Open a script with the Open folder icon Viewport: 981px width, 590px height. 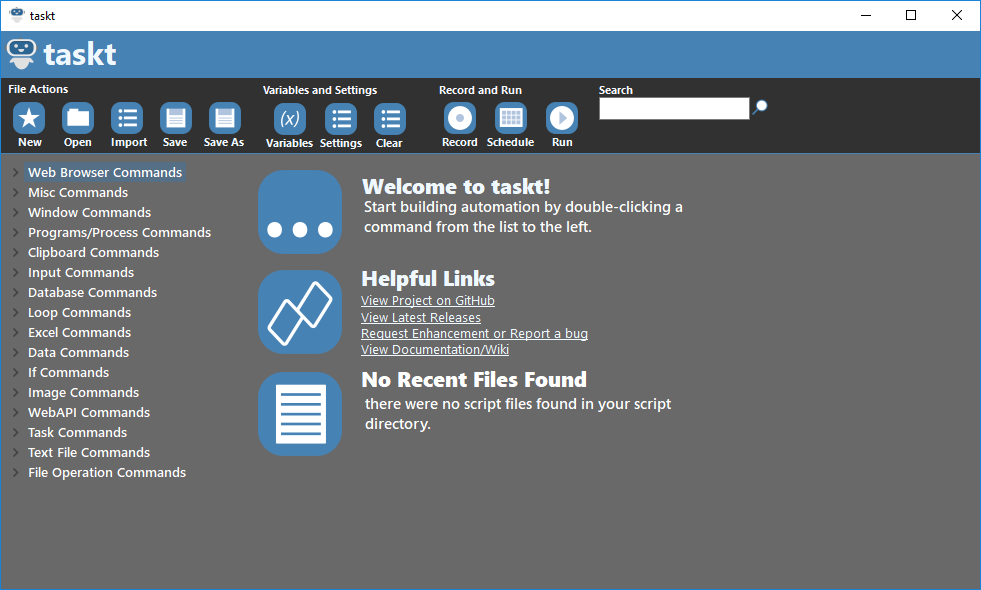click(x=78, y=118)
